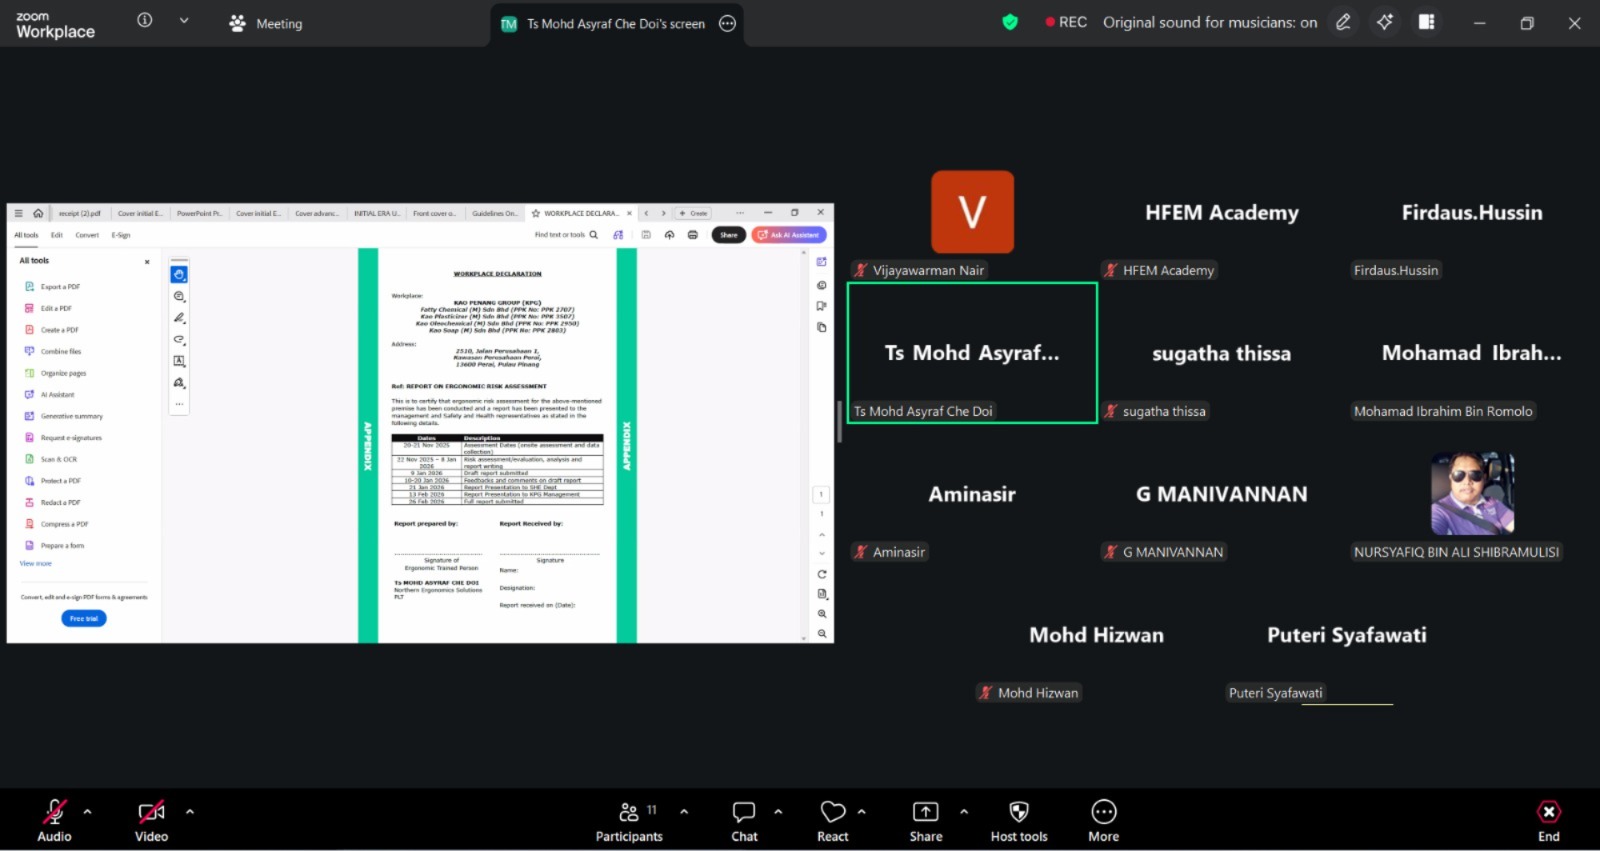Expand the Share options arrow

point(964,811)
